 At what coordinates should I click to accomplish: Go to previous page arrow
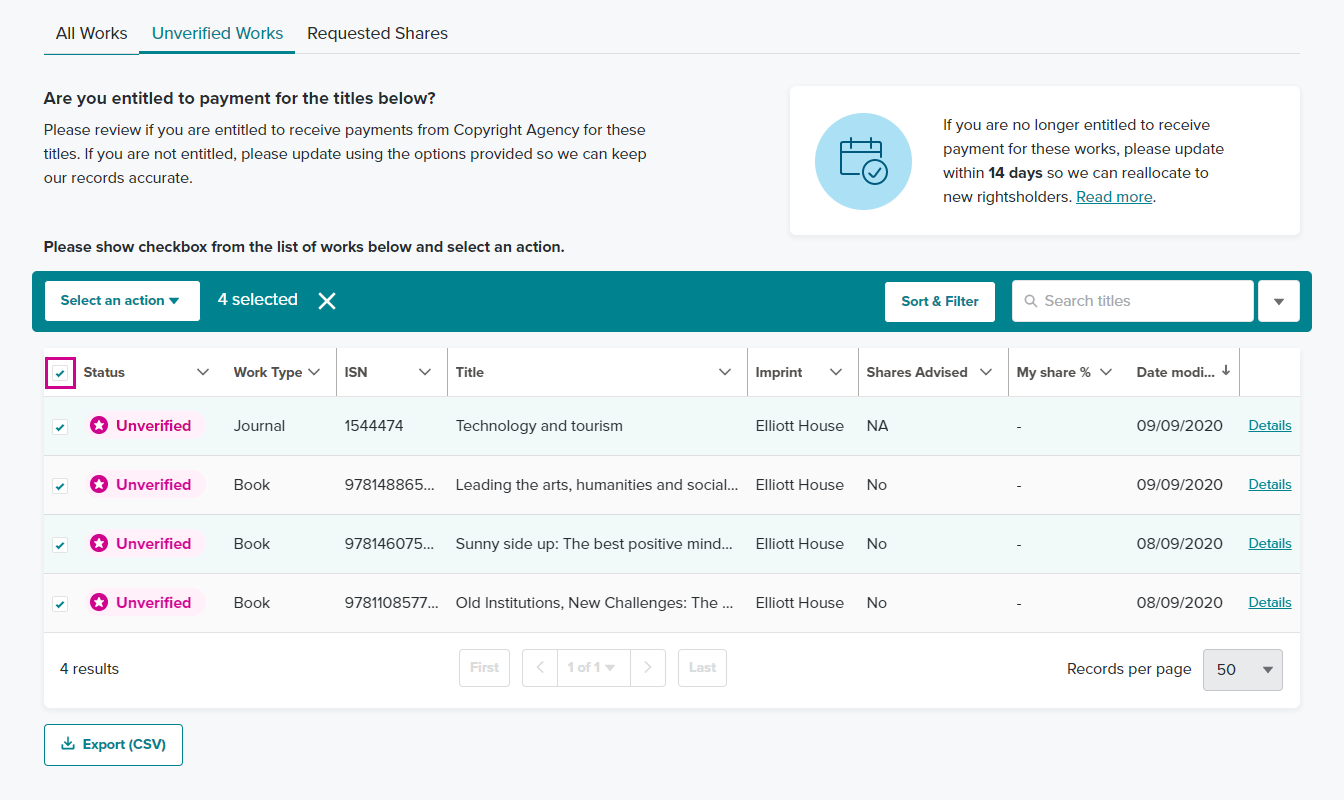coord(540,668)
